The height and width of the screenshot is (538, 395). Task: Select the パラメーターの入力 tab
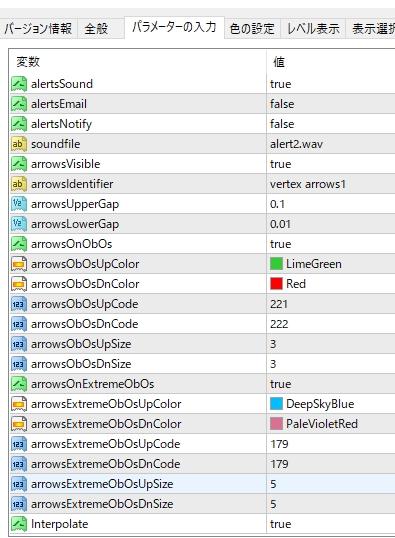pos(174,27)
